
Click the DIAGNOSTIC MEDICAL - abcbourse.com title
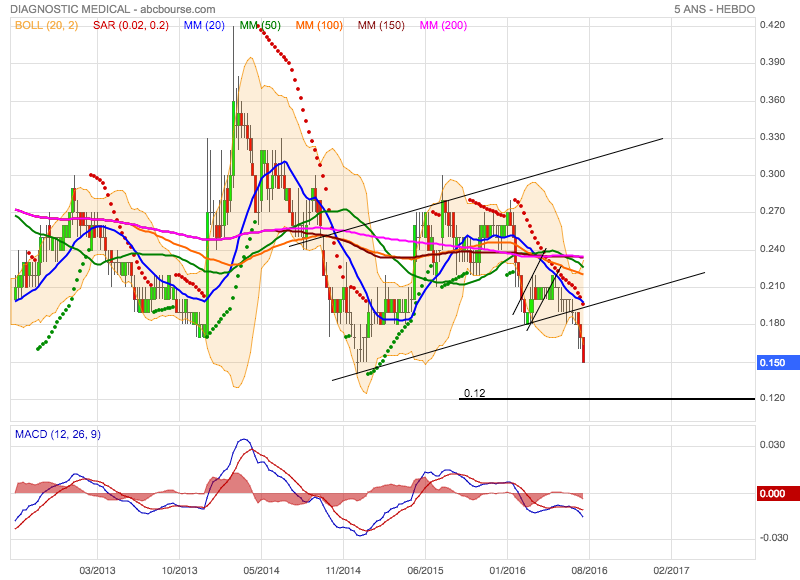113,9
